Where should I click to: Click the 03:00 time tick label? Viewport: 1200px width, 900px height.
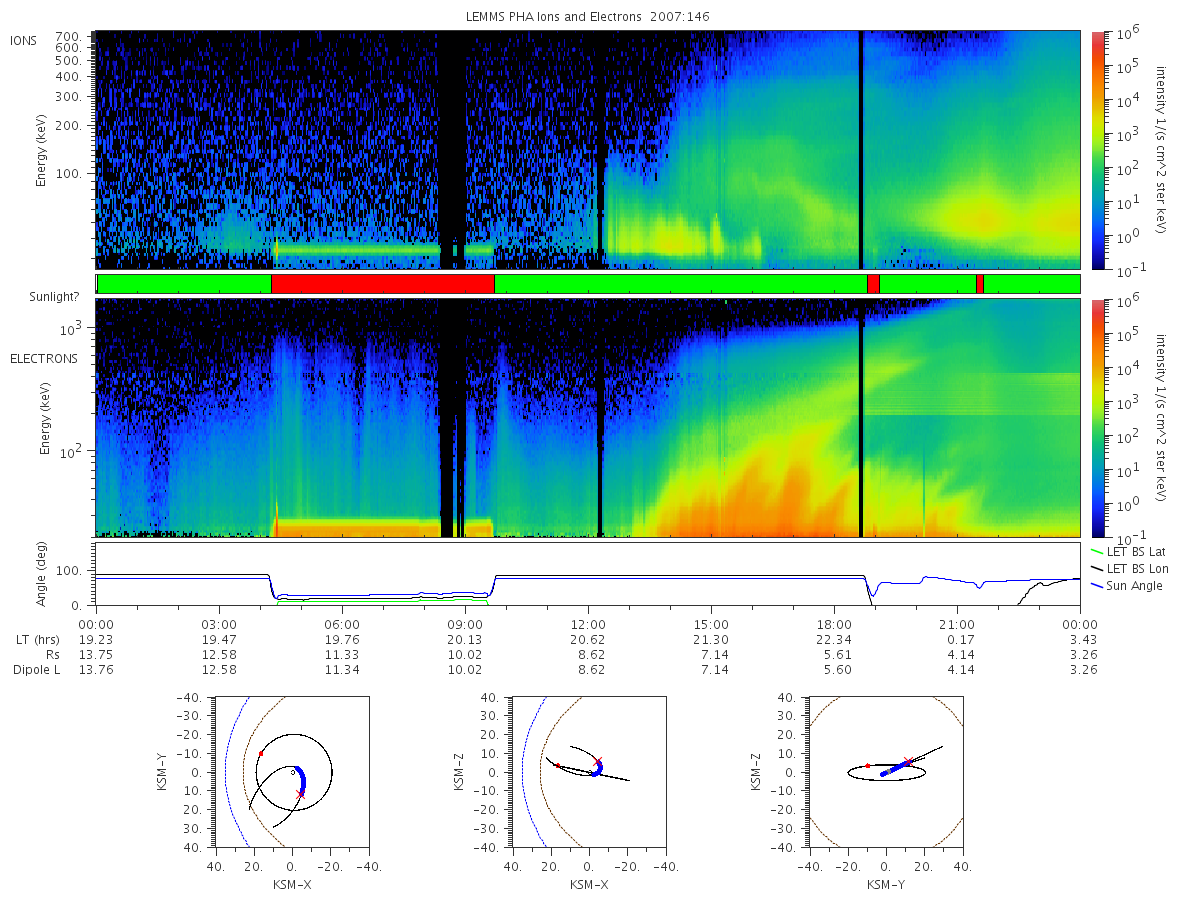click(219, 623)
